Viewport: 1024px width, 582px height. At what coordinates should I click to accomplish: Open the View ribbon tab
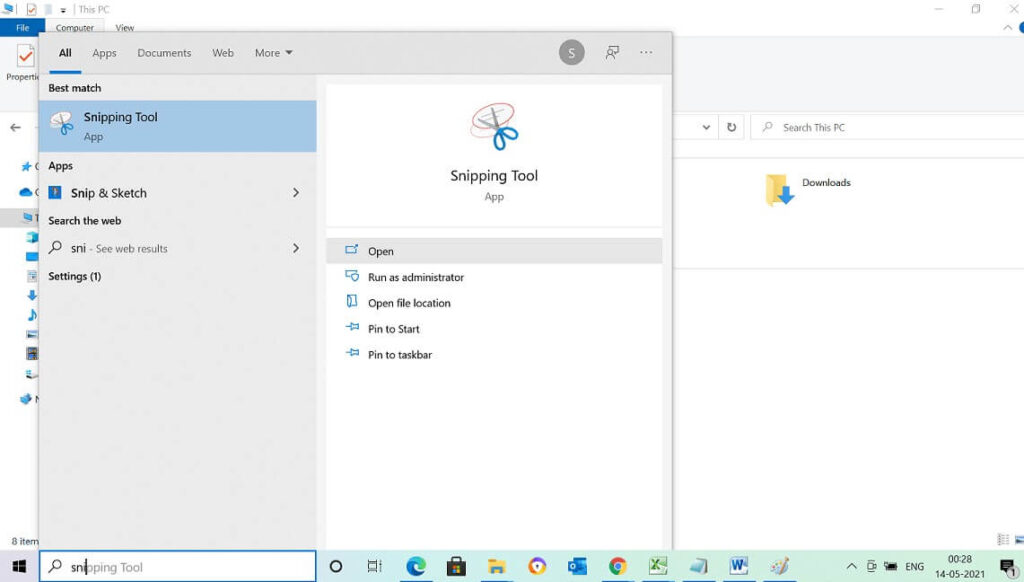[x=125, y=27]
